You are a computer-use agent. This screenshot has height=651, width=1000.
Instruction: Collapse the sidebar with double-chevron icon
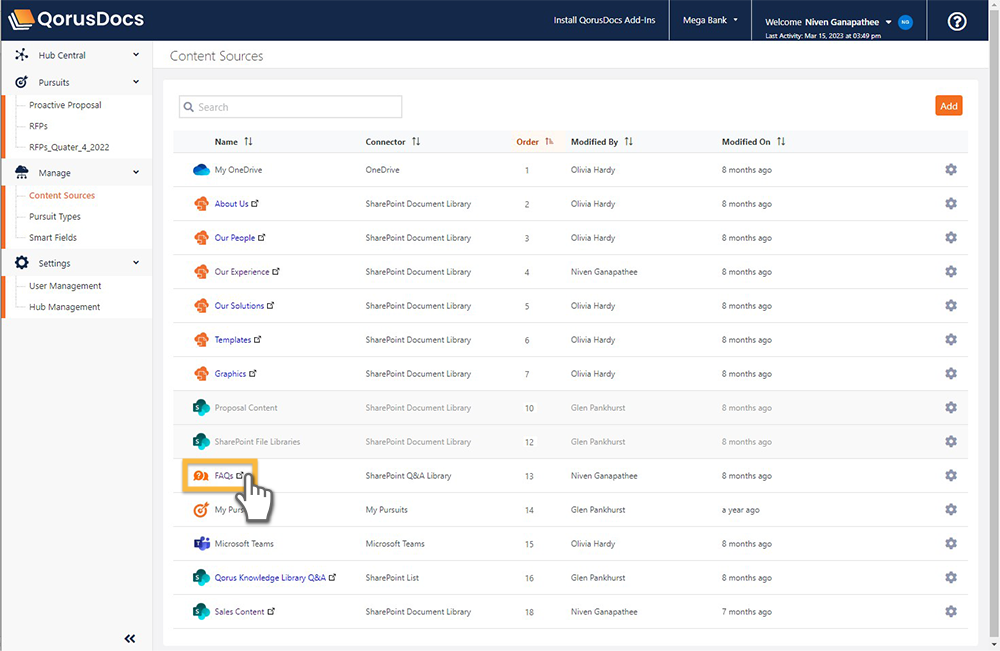click(x=130, y=639)
